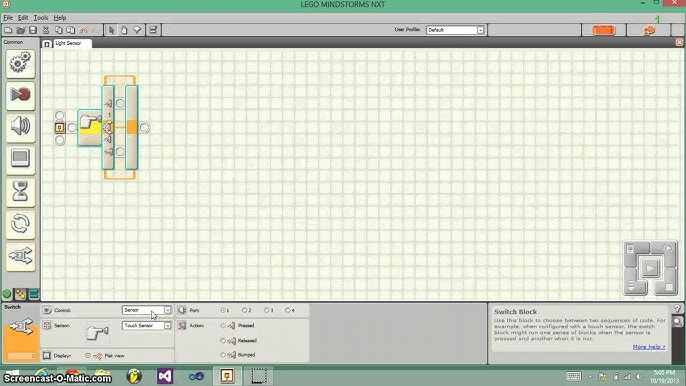Switch to the Common palette green circle tab
The width and height of the screenshot is (686, 386).
(x=7, y=294)
